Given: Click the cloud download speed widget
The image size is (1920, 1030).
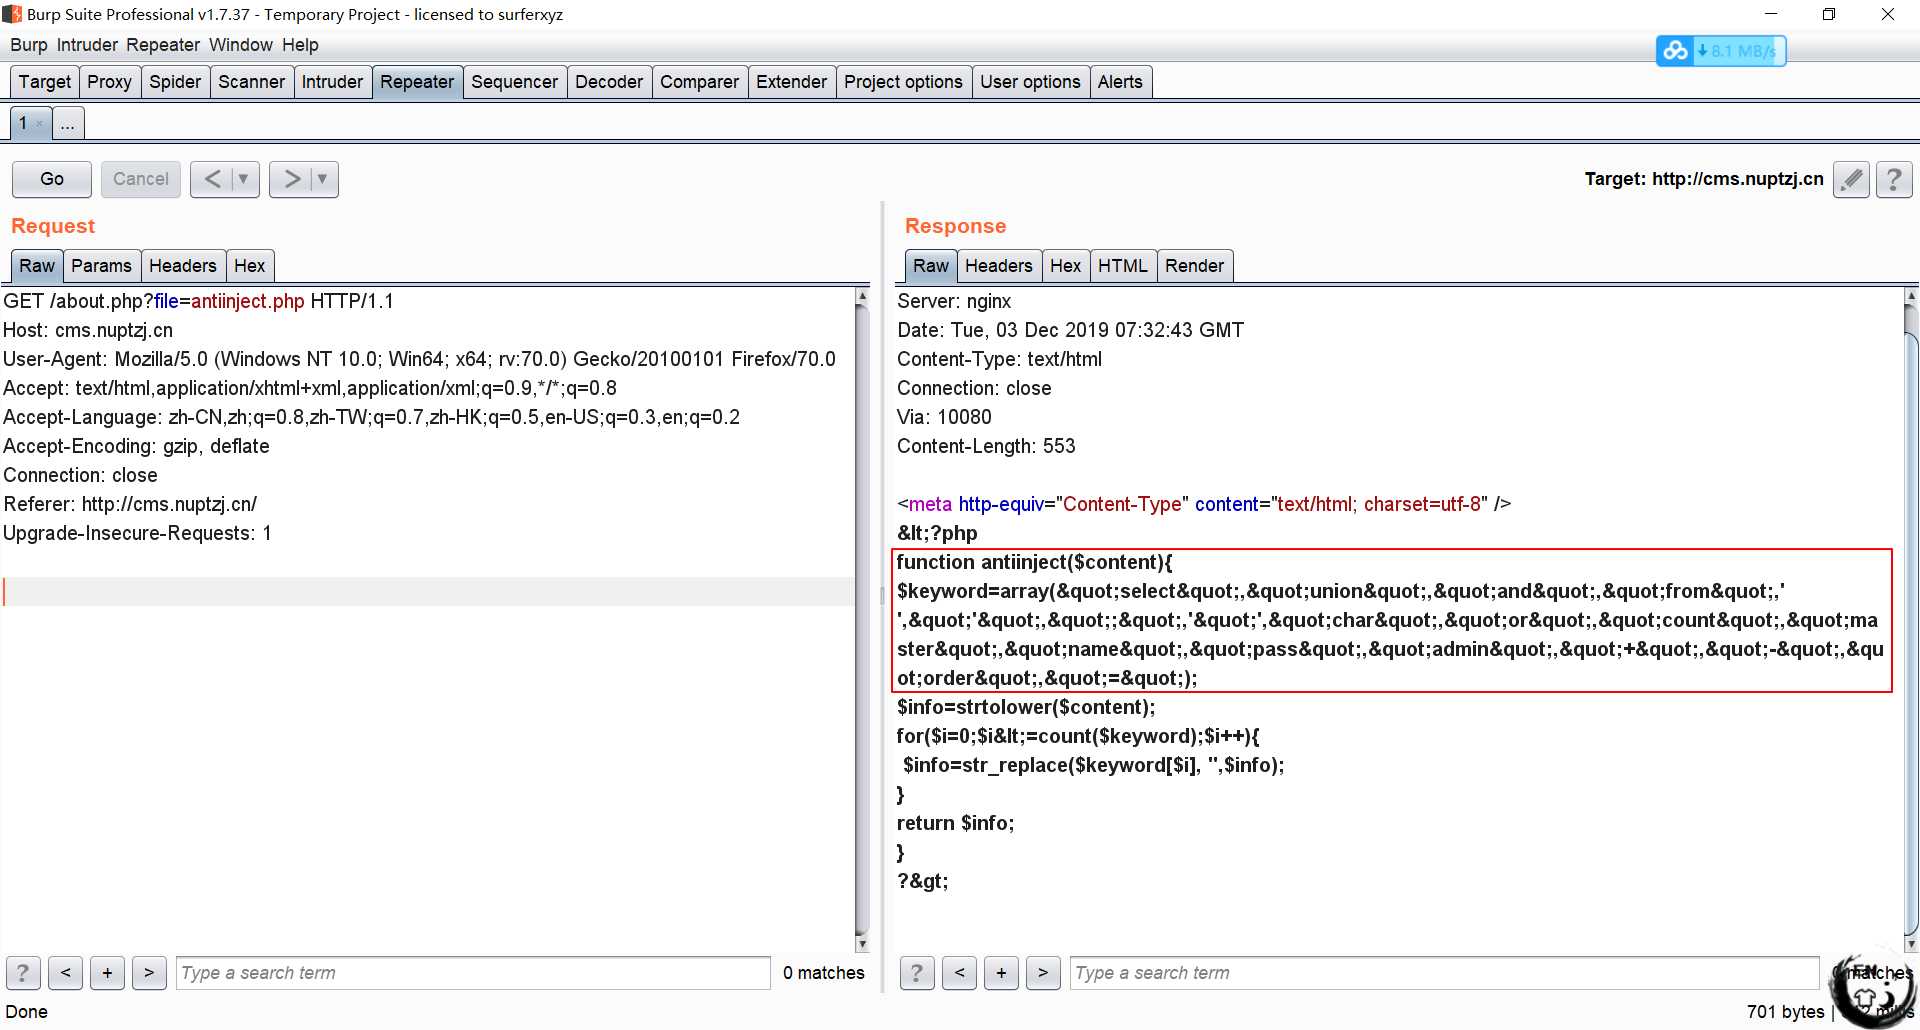Looking at the screenshot, I should coord(1721,51).
